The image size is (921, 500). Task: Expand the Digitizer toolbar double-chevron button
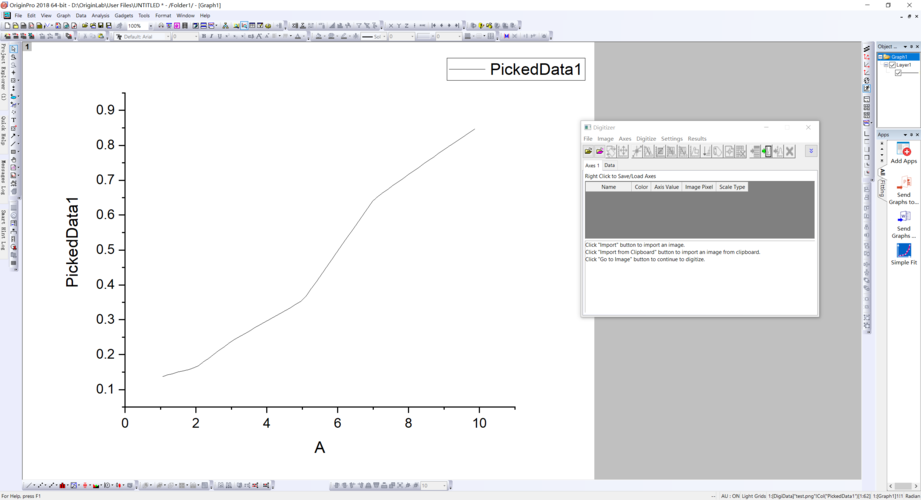(x=811, y=151)
